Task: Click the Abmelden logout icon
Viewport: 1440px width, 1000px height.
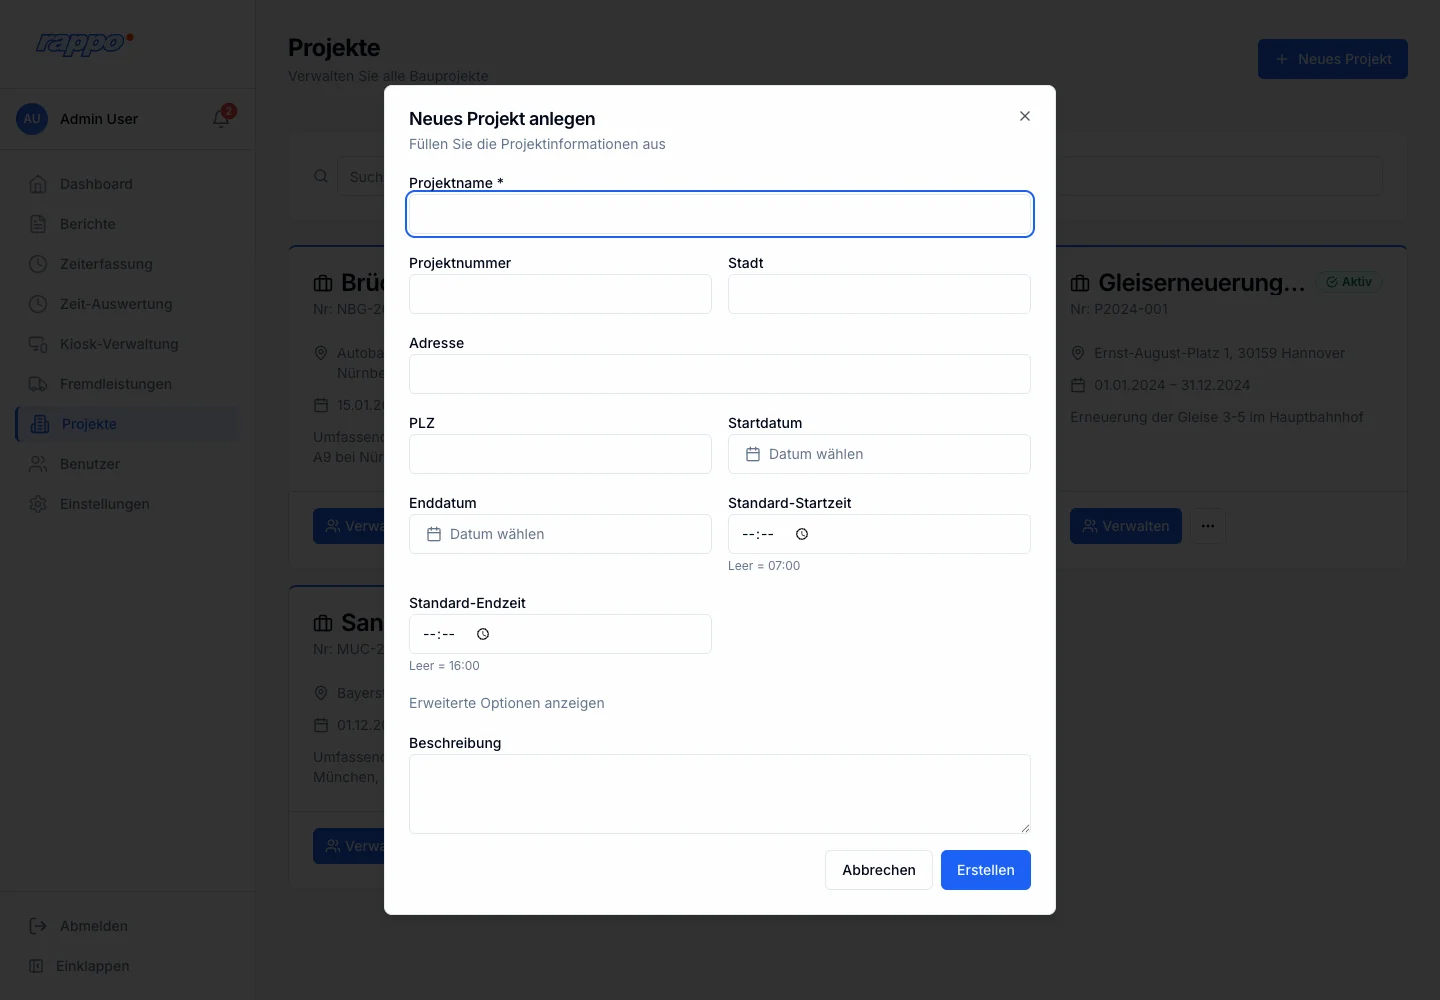Action: coord(38,926)
